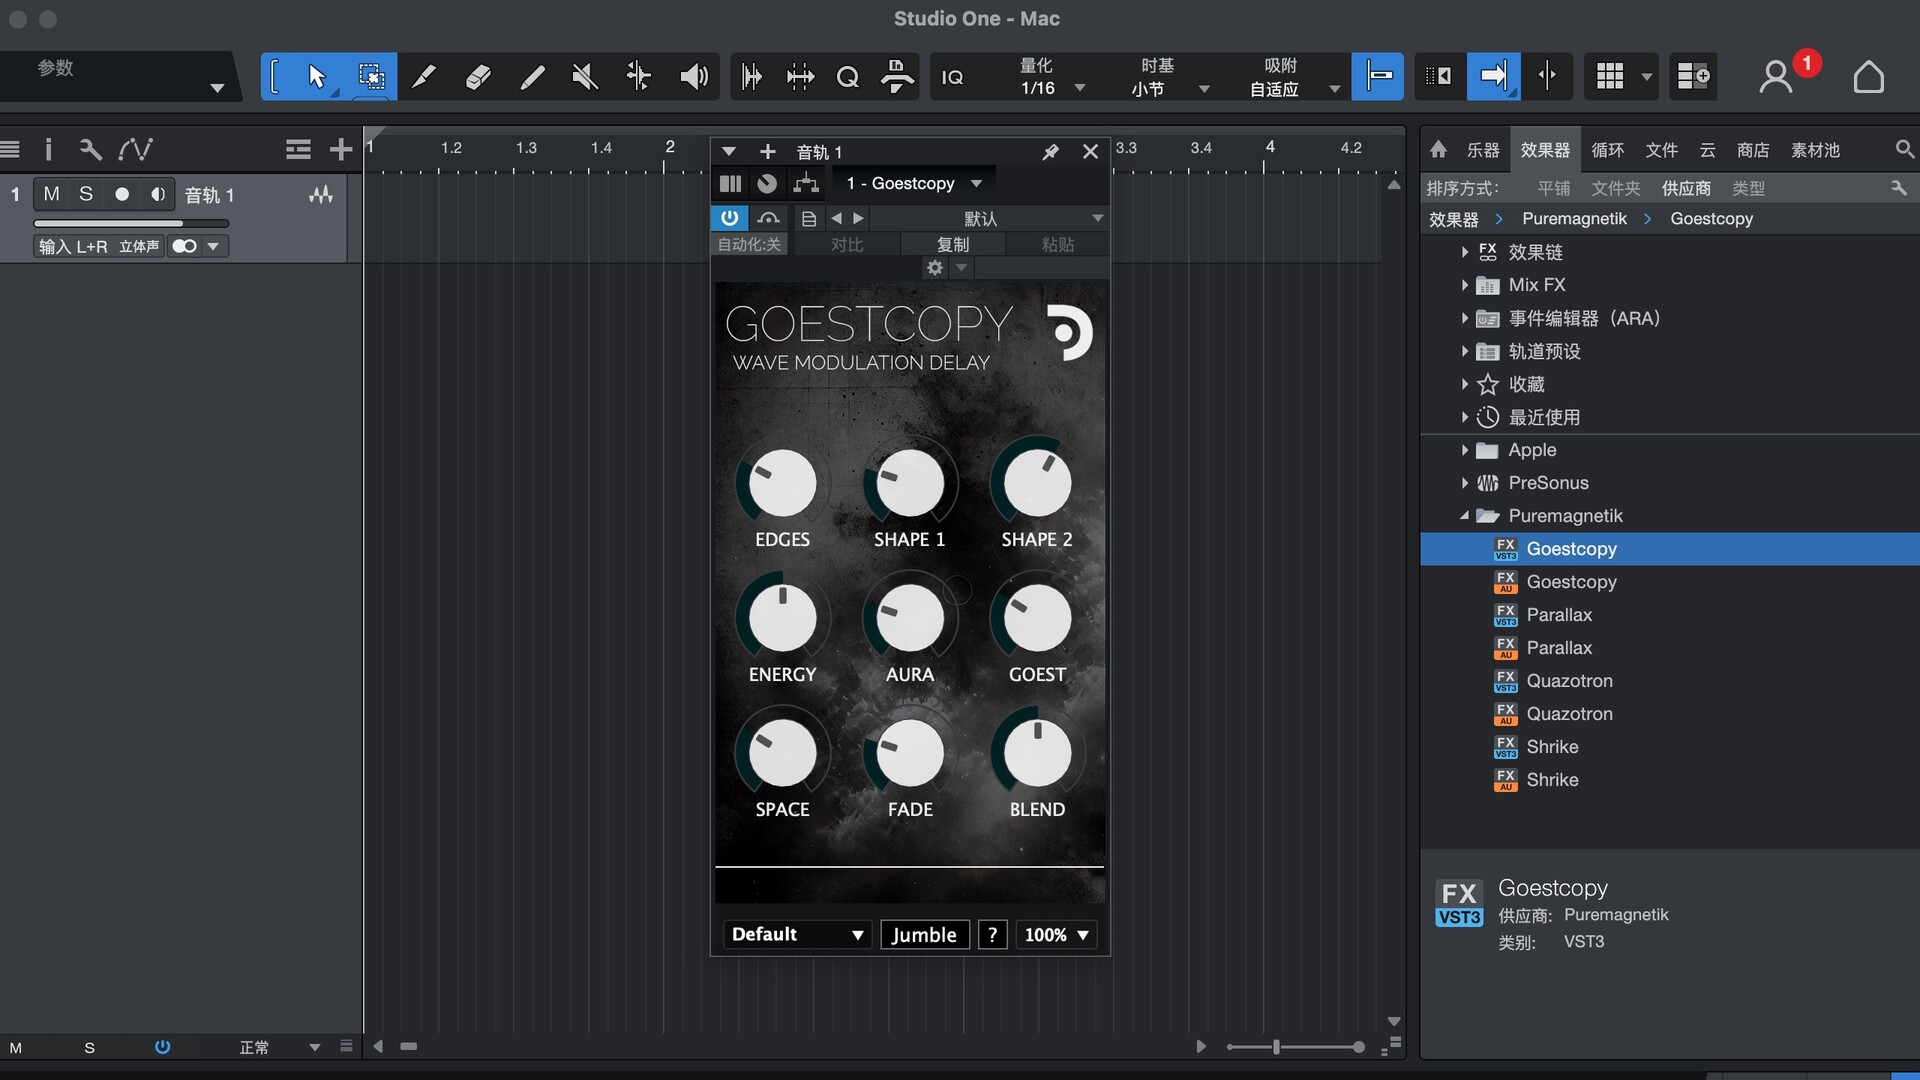Image resolution: width=1920 pixels, height=1080 pixels.
Task: Select the 效果器 browser tab
Action: 1545,150
